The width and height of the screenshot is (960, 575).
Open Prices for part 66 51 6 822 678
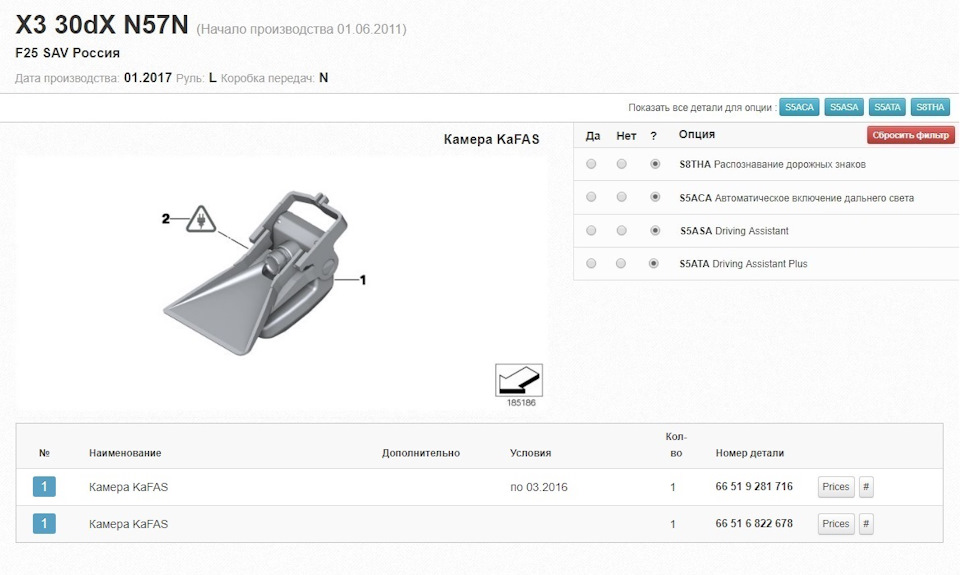836,524
